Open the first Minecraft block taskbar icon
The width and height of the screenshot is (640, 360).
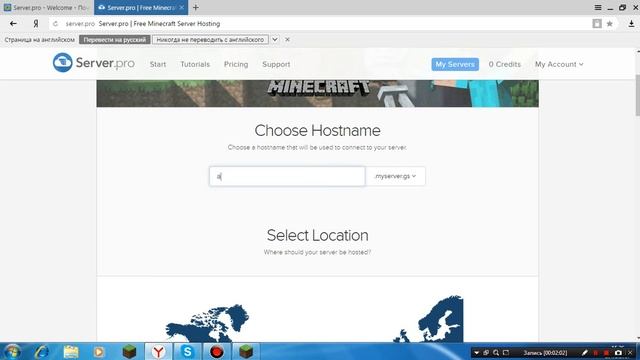pyautogui.click(x=129, y=352)
